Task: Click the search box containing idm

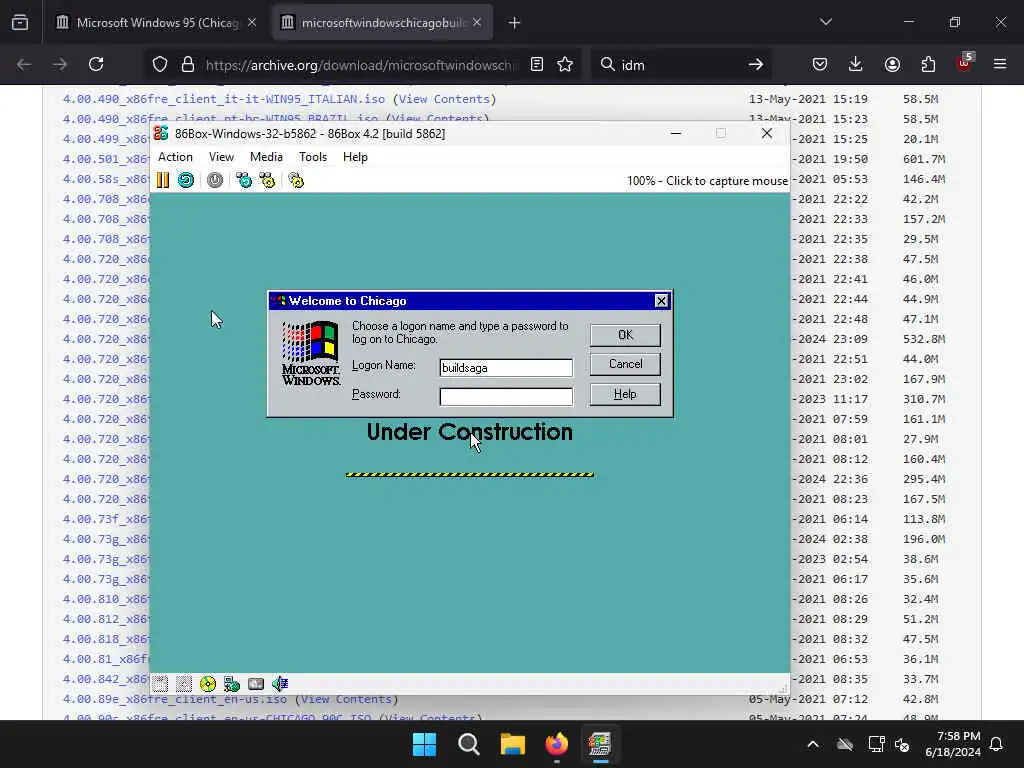Action: pos(679,65)
